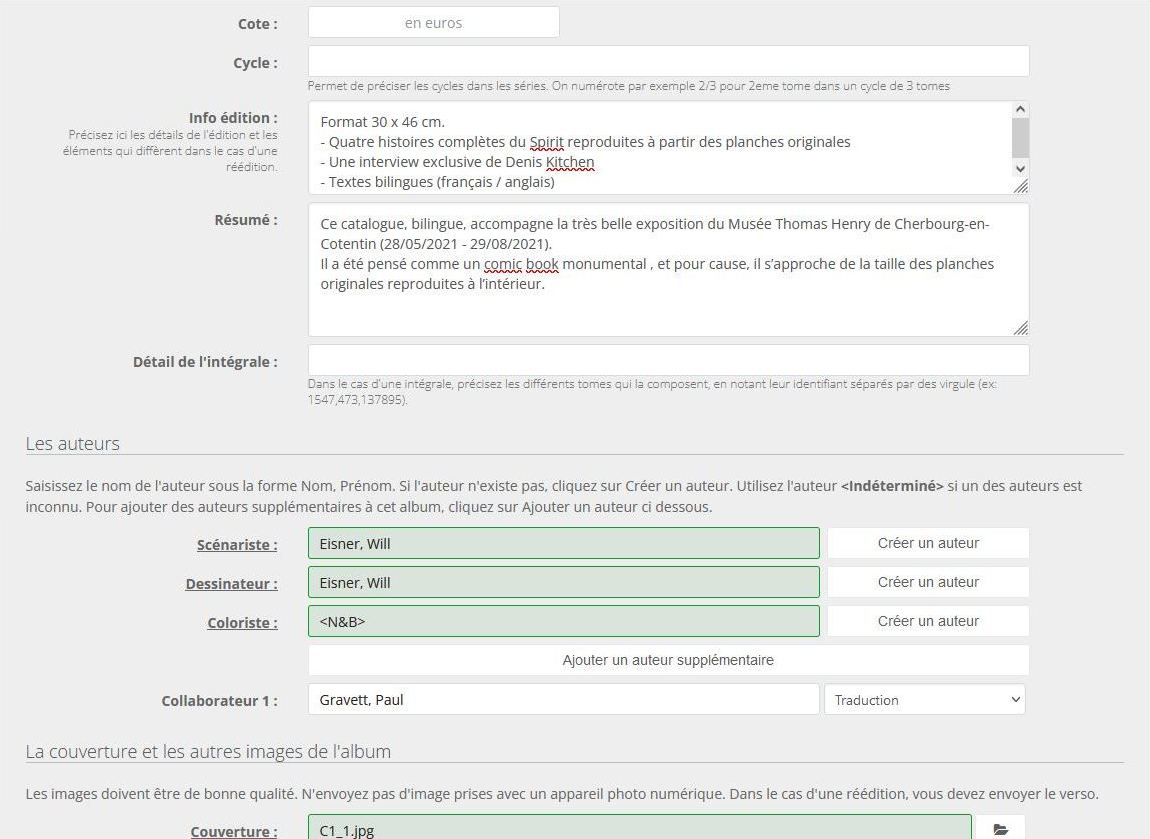Image resolution: width=1150 pixels, height=839 pixels.
Task: Focus the Détail de l'intégrale field
Action: pos(668,360)
